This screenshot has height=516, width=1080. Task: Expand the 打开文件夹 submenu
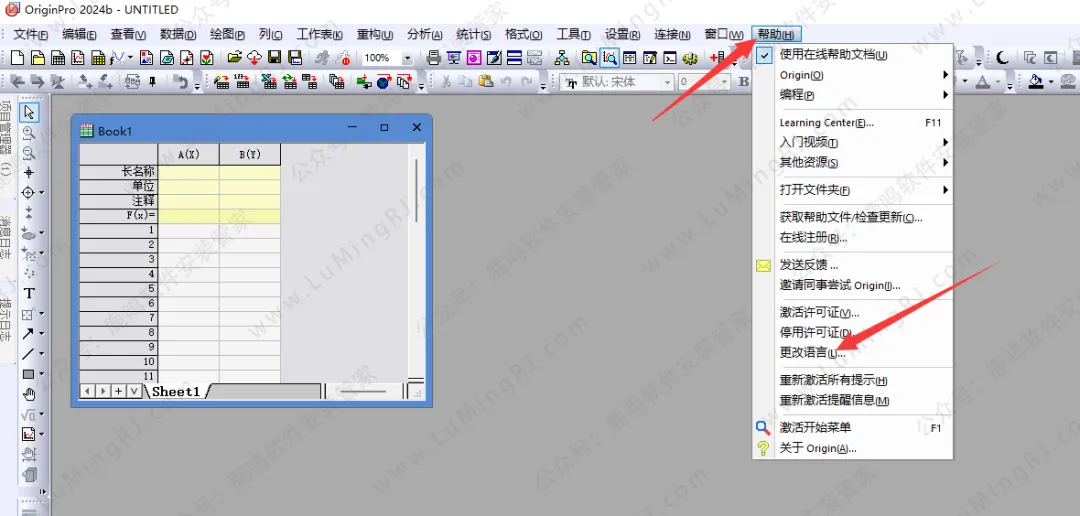tap(860, 190)
